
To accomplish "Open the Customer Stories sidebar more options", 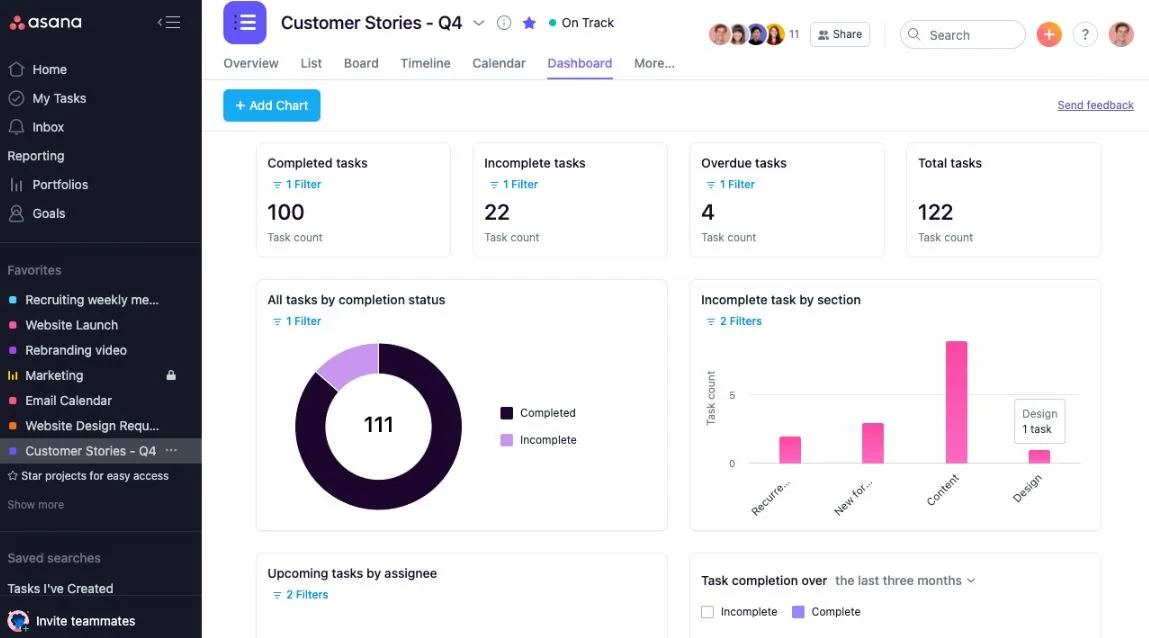I will [171, 451].
